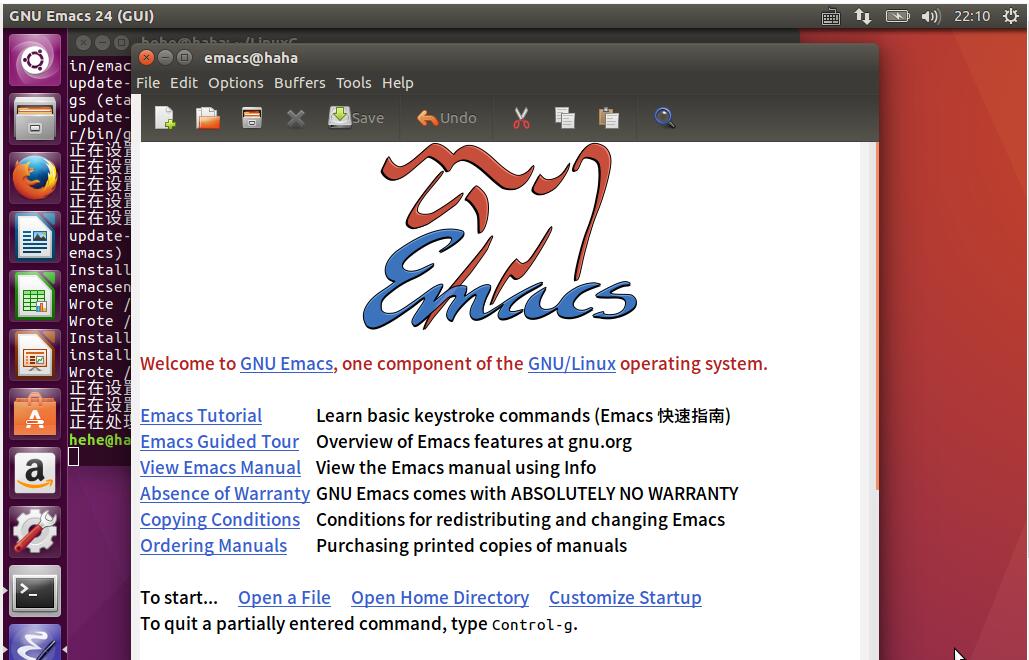Click the emacs@haha window title bar
Viewport: 1029px width, 660px height.
click(504, 58)
